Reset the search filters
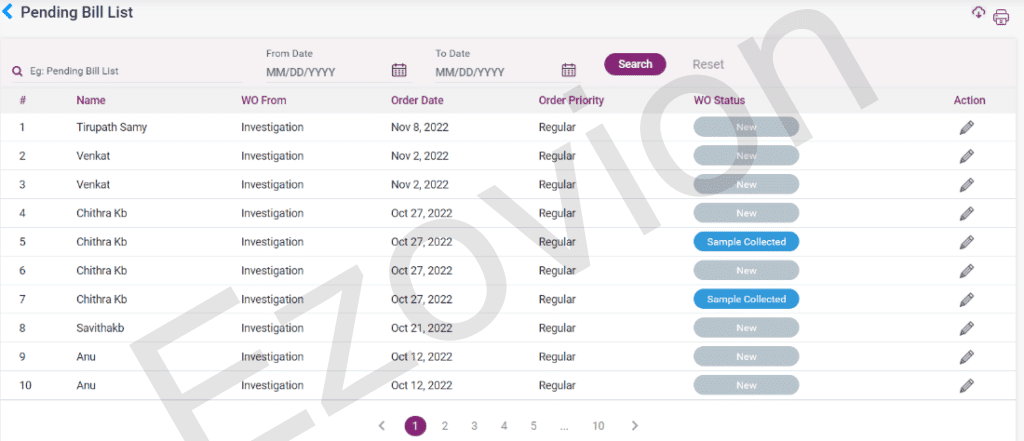The width and height of the screenshot is (1024, 441). [x=708, y=64]
